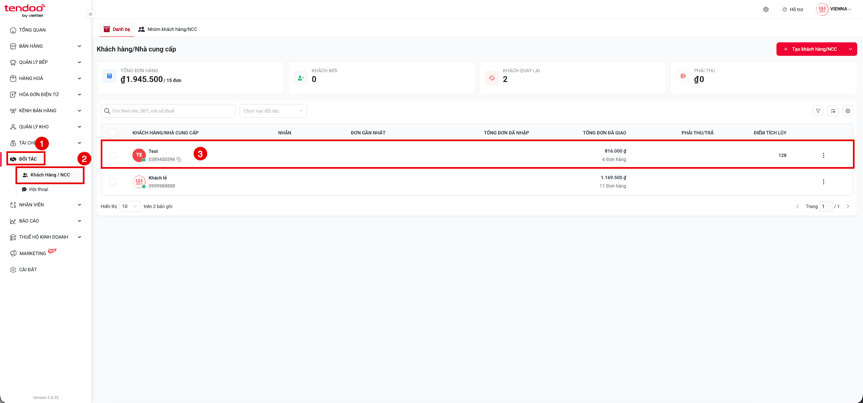Open column settings gear icon above the table
This screenshot has height=403, width=863.
[848, 111]
